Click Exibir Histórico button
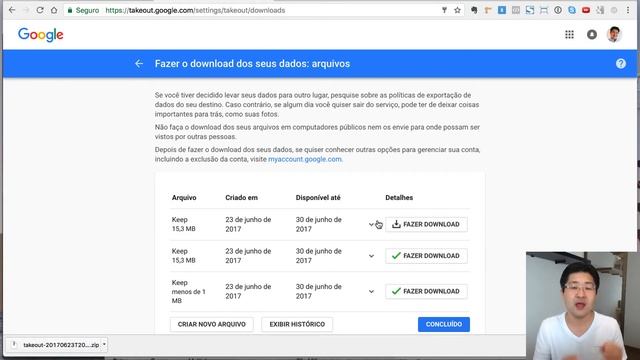 (297, 324)
